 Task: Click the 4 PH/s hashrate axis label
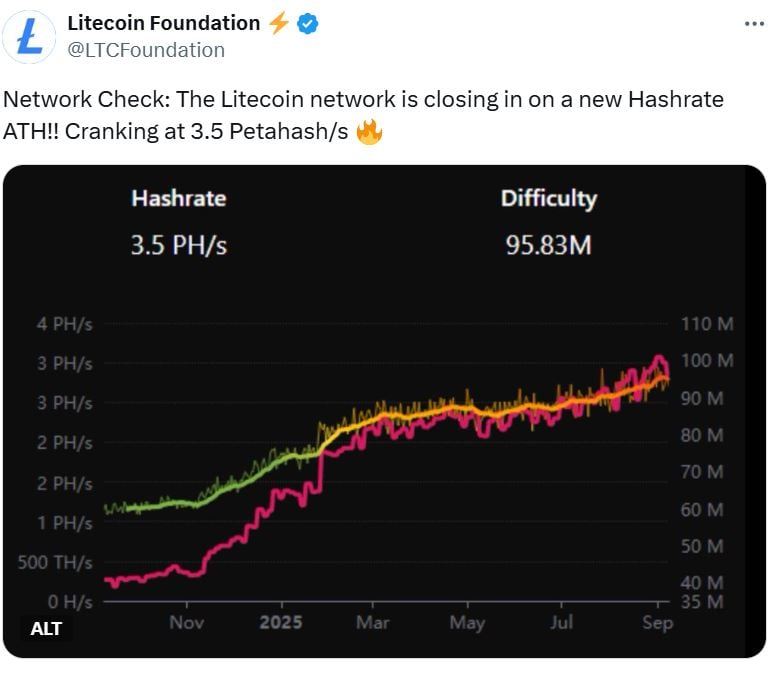click(x=65, y=324)
